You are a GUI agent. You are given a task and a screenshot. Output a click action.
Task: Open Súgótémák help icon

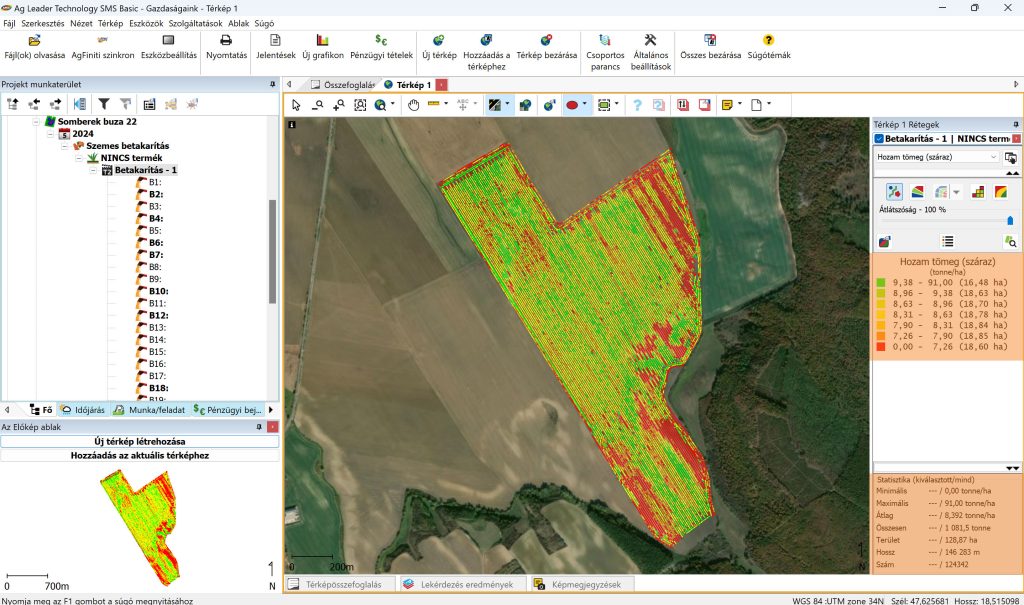(x=768, y=41)
